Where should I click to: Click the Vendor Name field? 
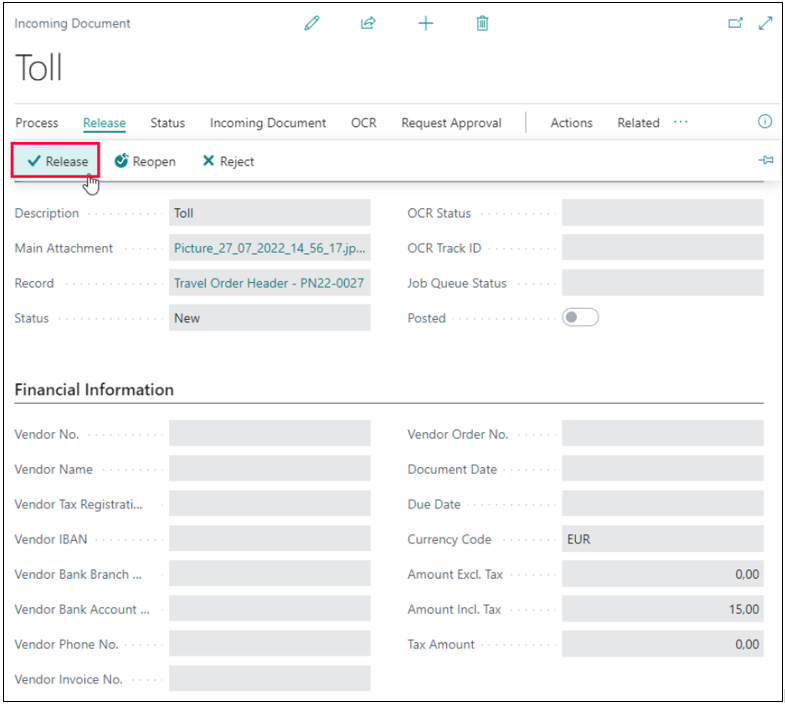tap(269, 469)
